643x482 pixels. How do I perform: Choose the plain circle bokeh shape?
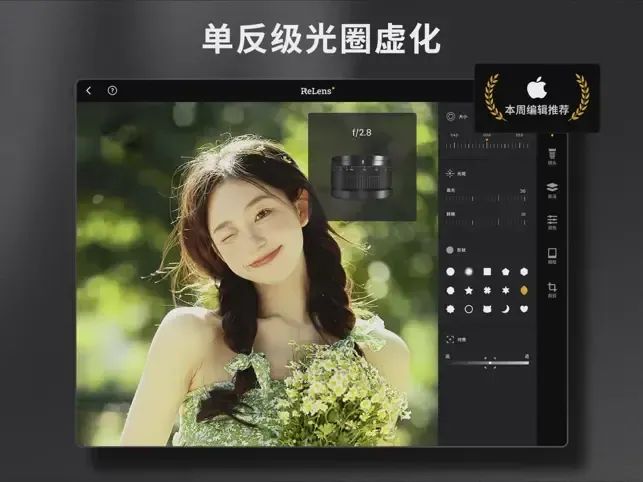(x=450, y=272)
